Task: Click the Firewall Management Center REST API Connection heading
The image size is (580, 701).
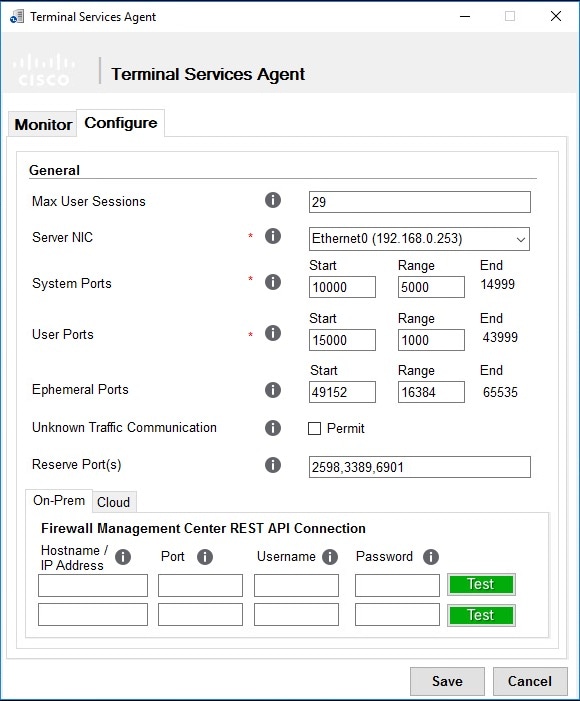Action: point(203,528)
